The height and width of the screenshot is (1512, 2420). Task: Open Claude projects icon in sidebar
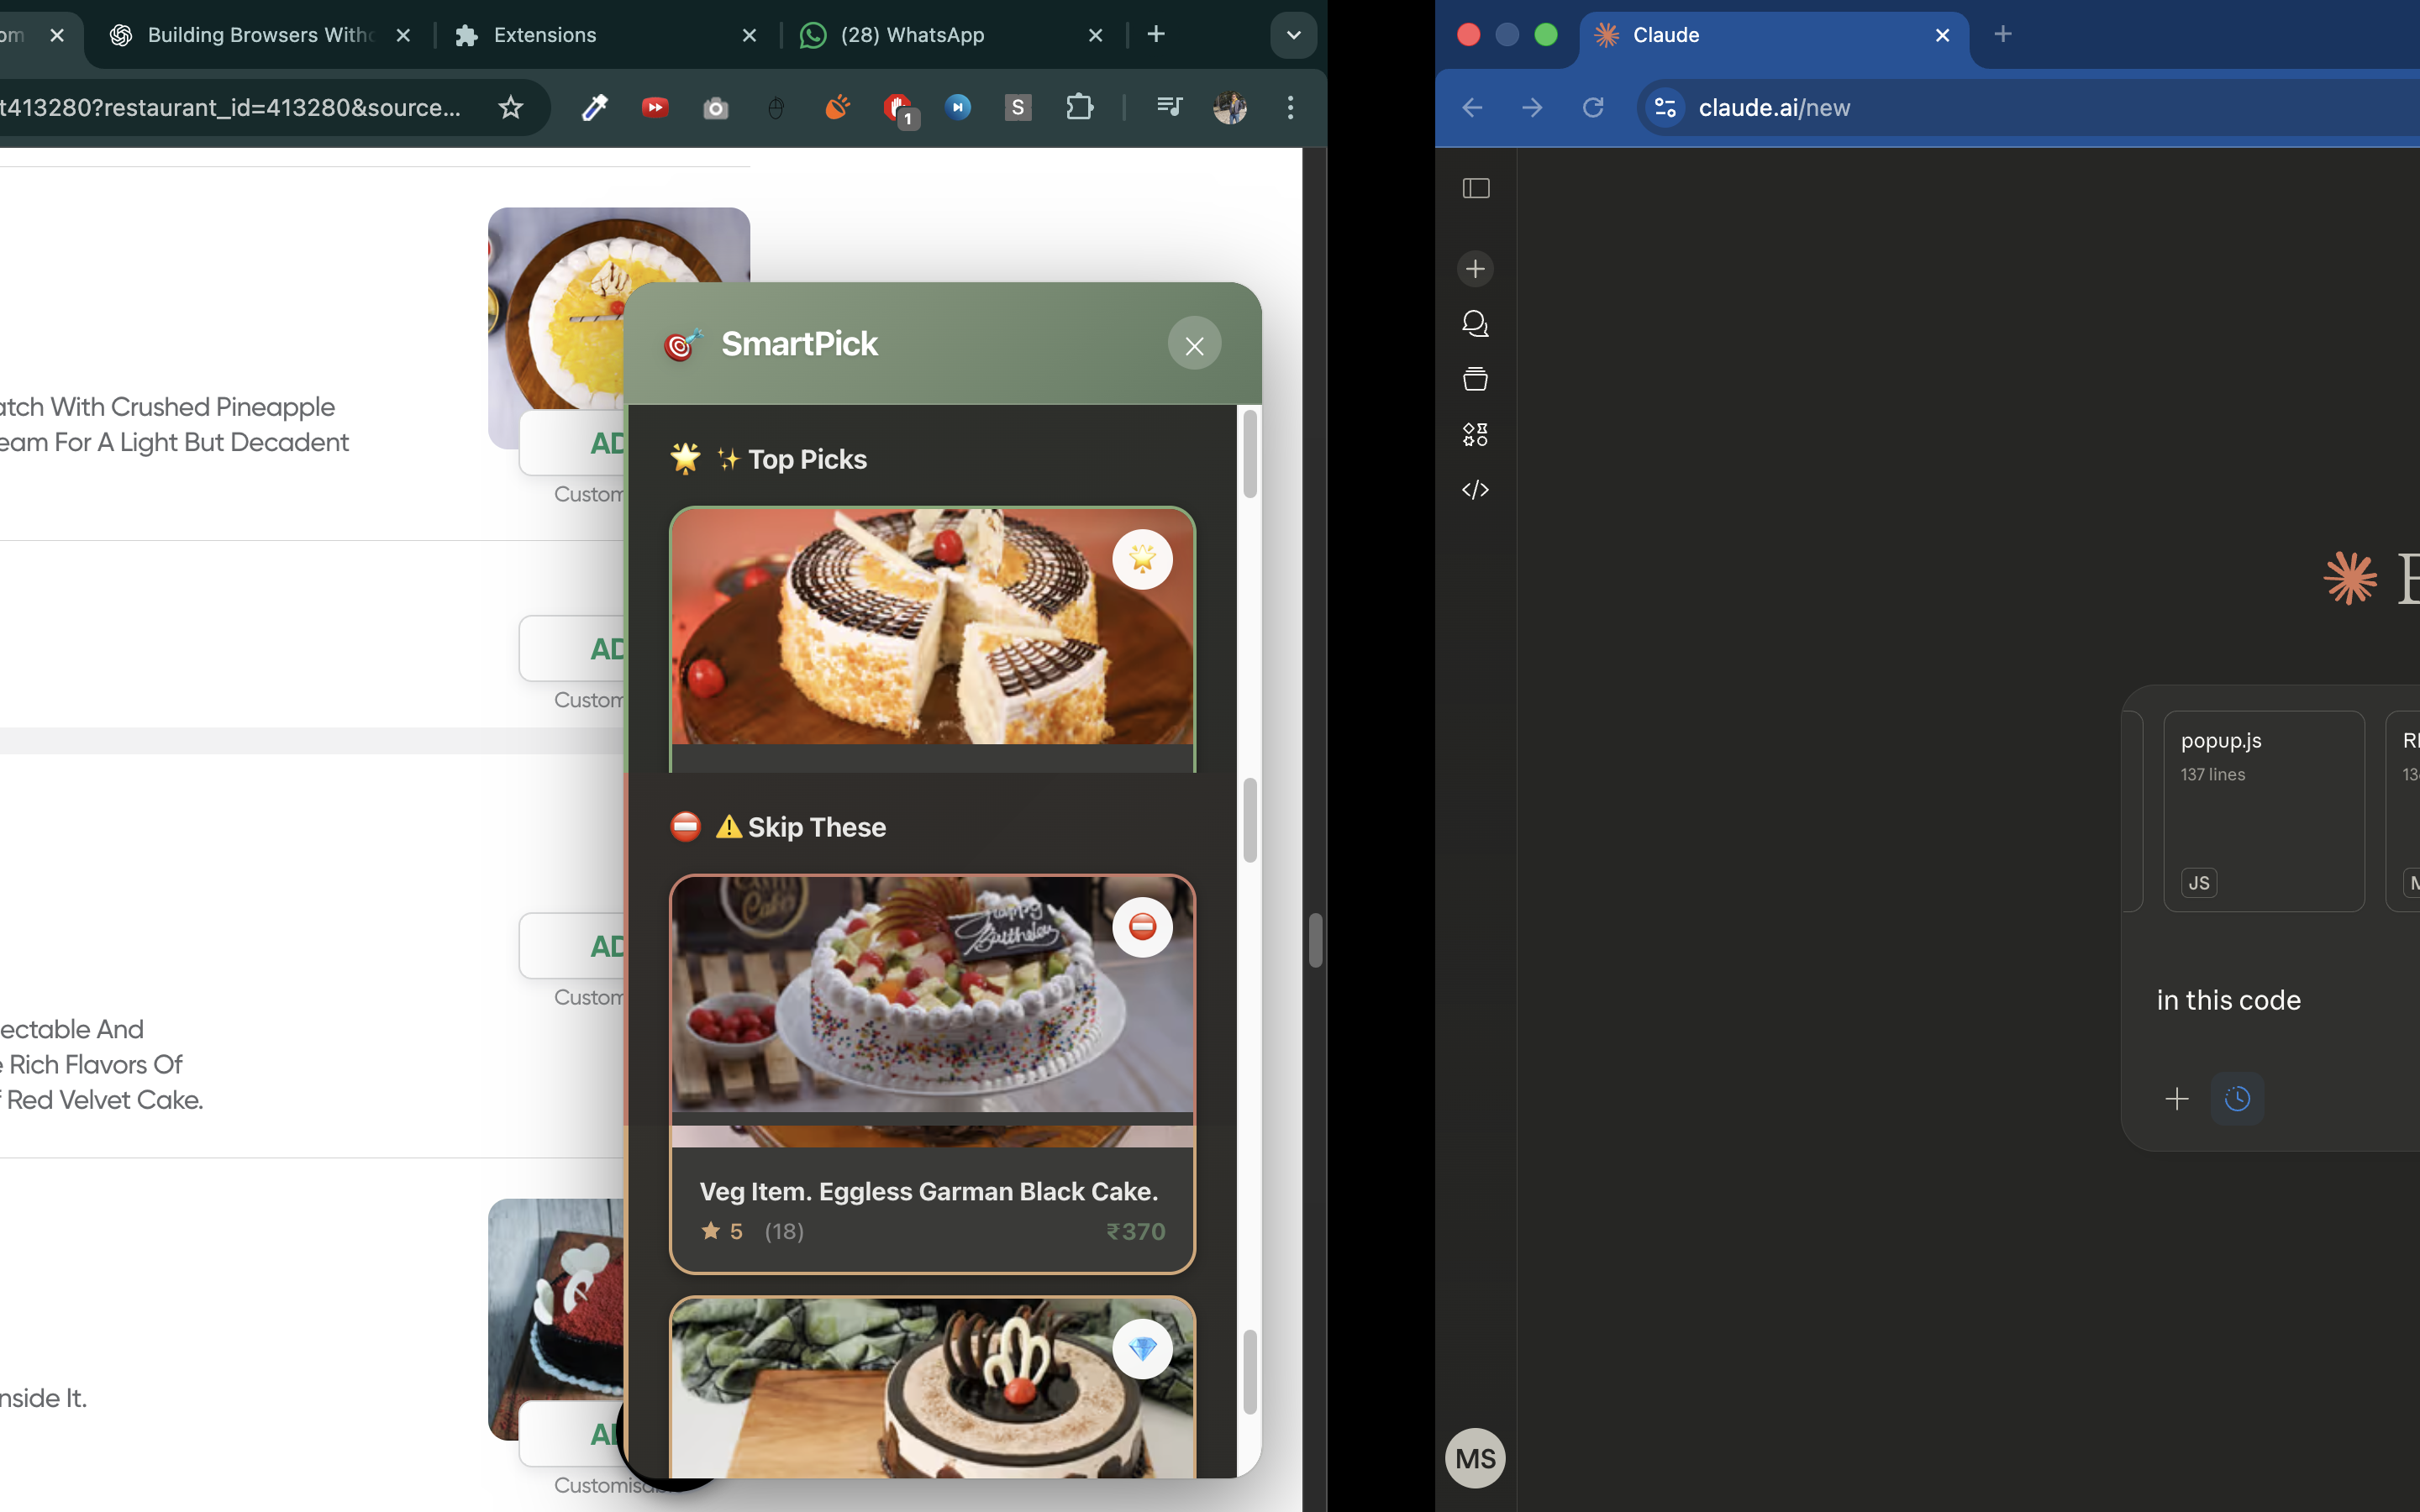click(x=1476, y=379)
